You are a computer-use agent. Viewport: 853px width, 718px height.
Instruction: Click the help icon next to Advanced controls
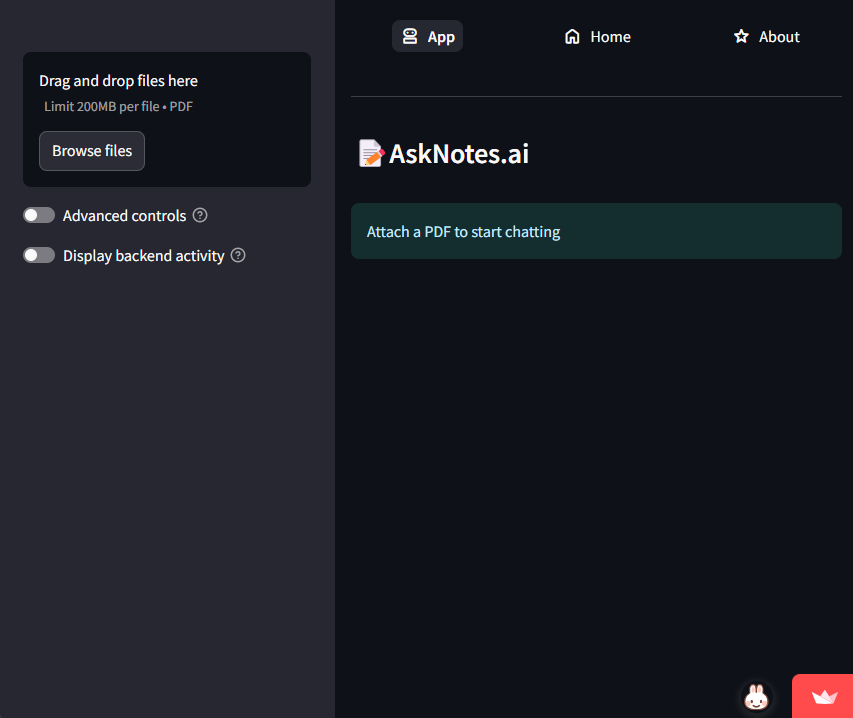pos(200,216)
